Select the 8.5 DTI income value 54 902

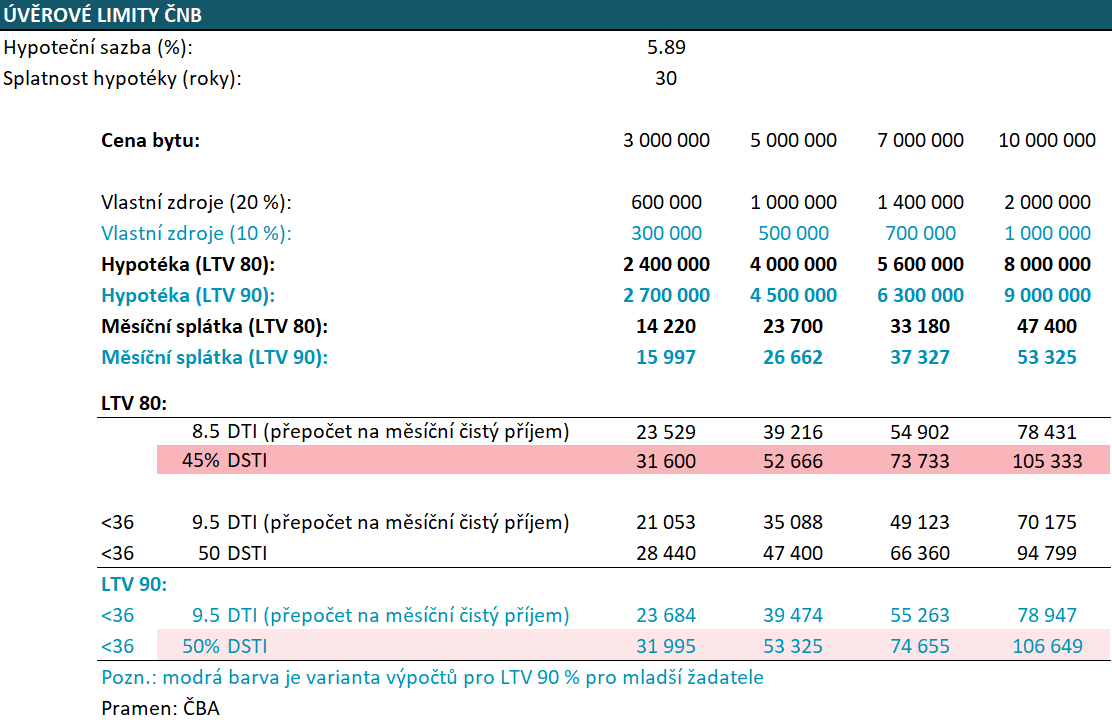[x=920, y=432]
